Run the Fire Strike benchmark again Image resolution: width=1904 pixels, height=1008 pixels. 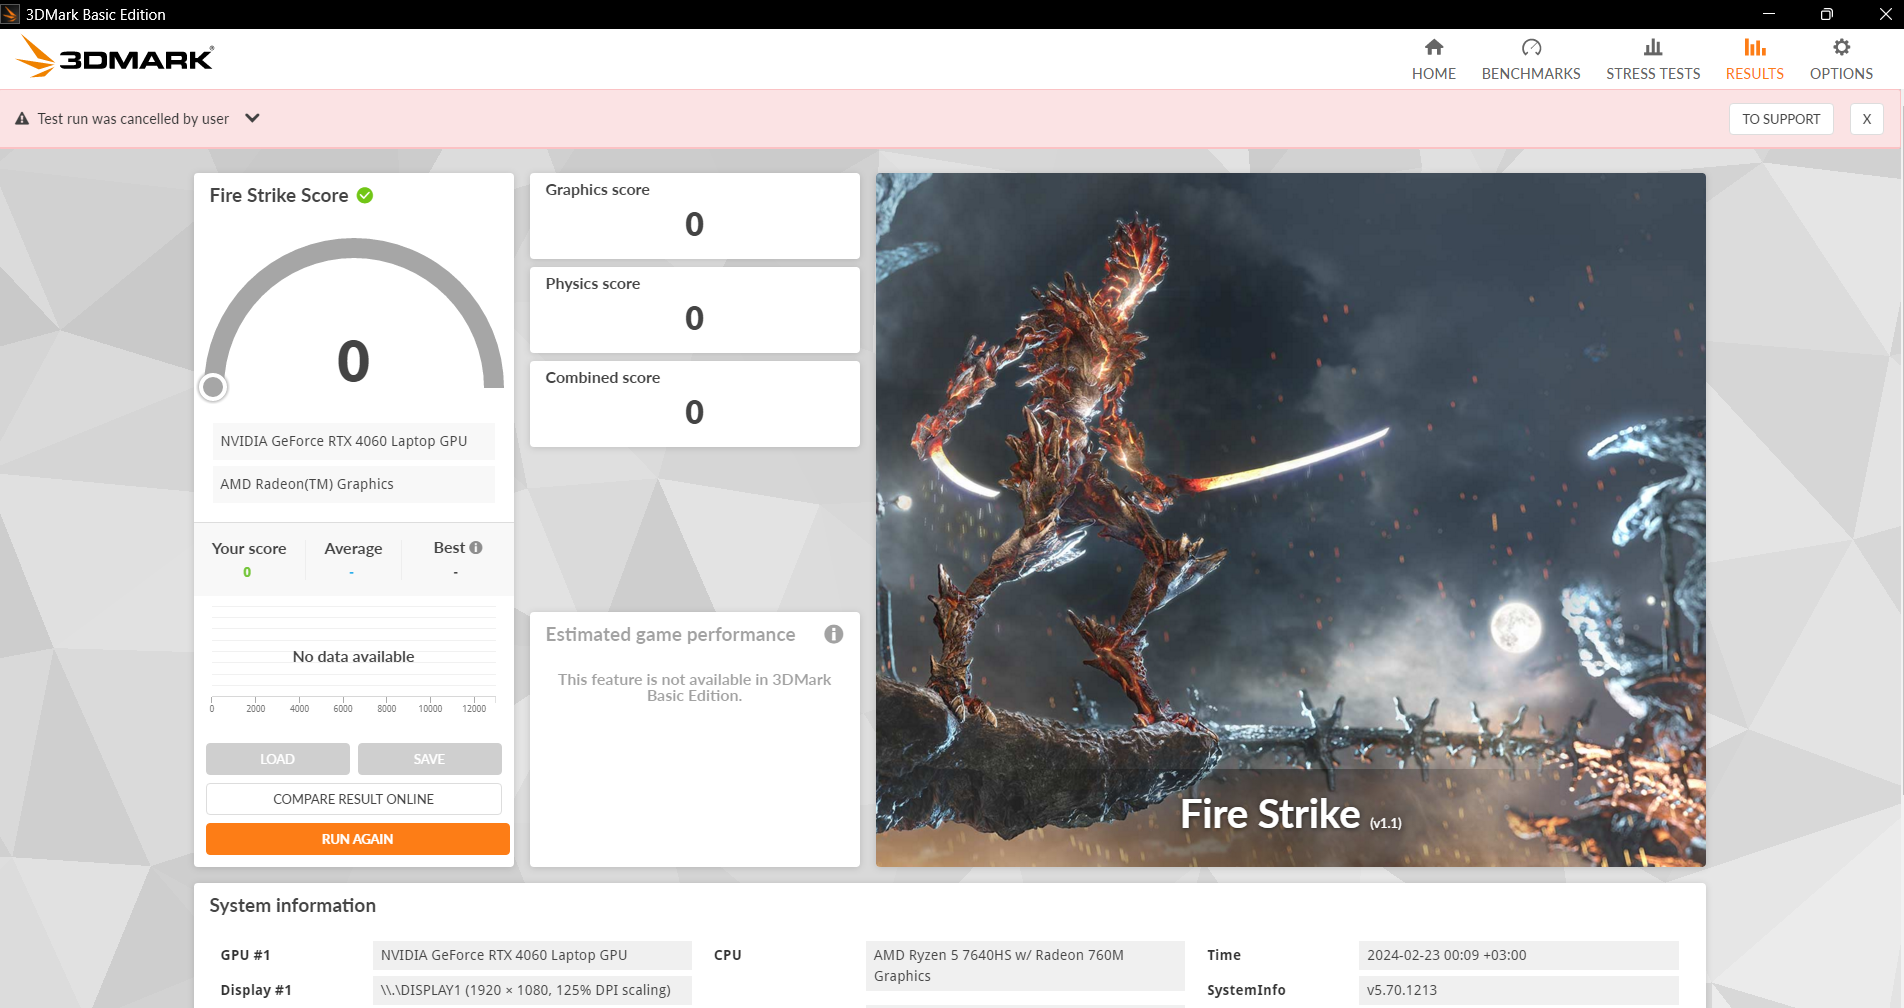(357, 839)
